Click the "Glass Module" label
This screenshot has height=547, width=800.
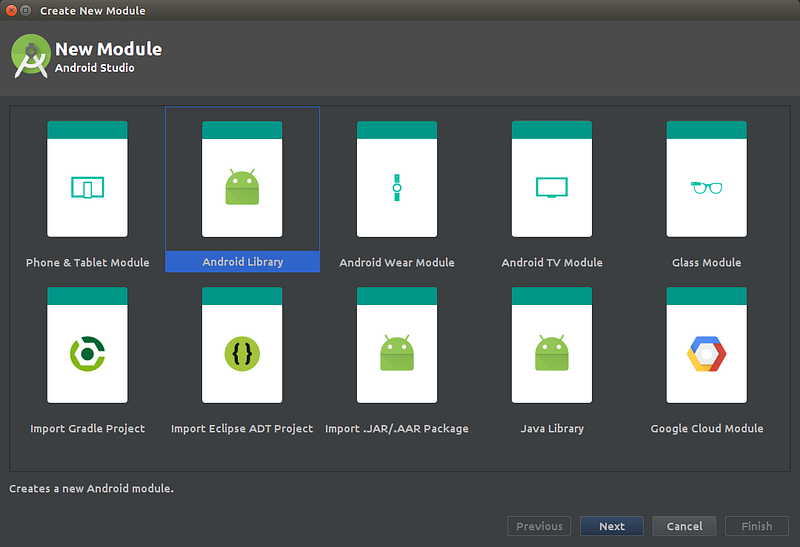click(x=707, y=263)
